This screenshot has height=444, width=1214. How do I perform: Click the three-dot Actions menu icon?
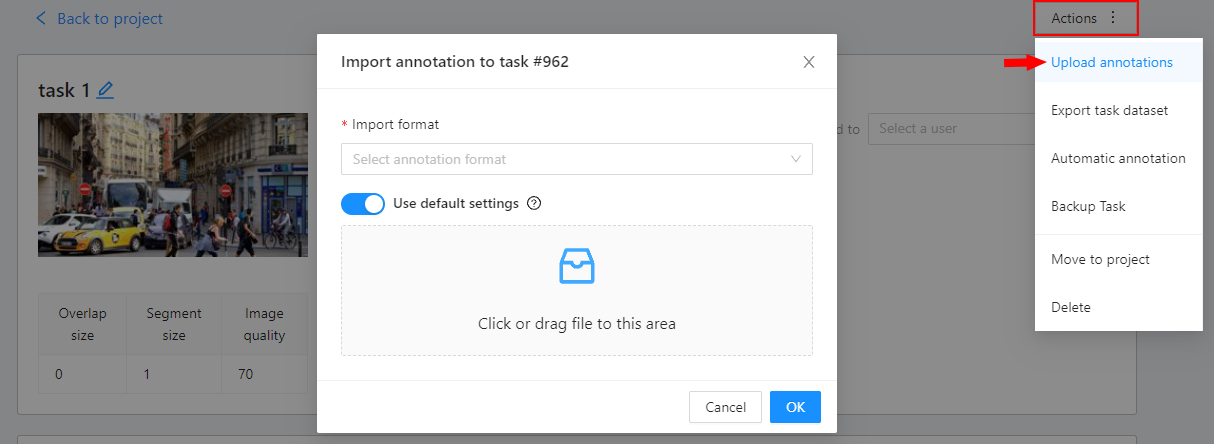[x=1113, y=18]
